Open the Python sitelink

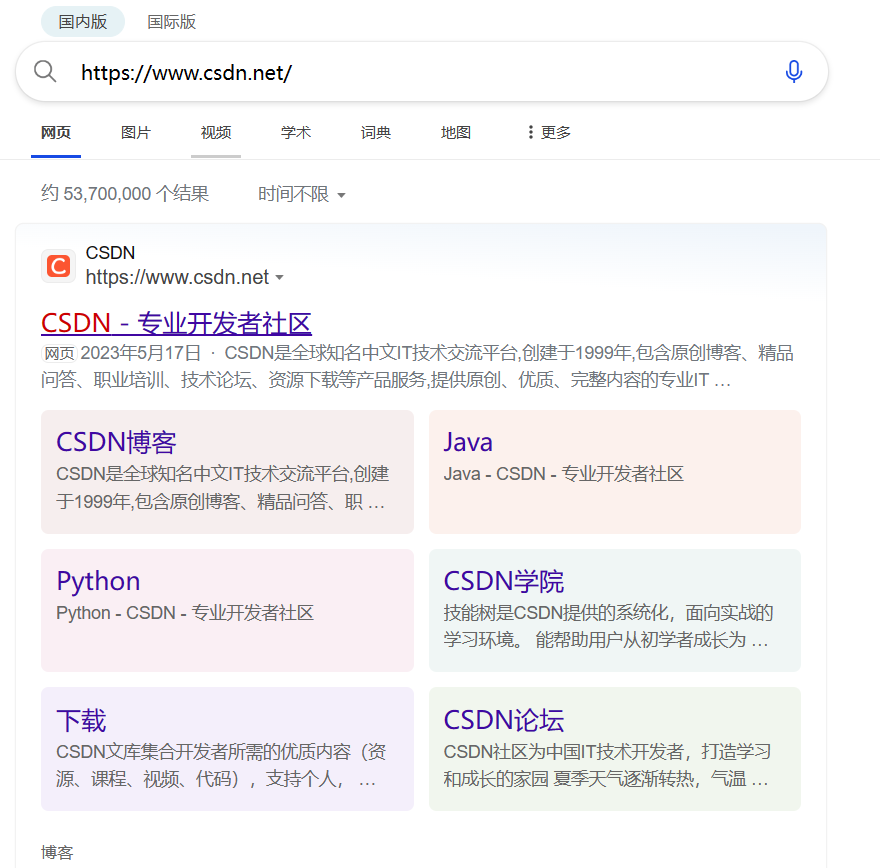tap(98, 581)
